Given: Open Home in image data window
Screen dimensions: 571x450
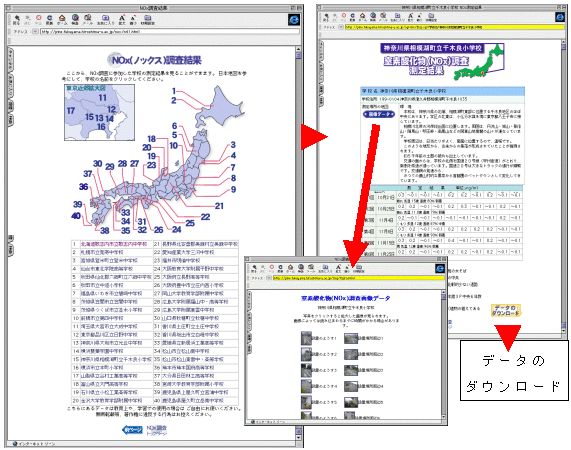Looking at the screenshot, I should click(x=290, y=269).
